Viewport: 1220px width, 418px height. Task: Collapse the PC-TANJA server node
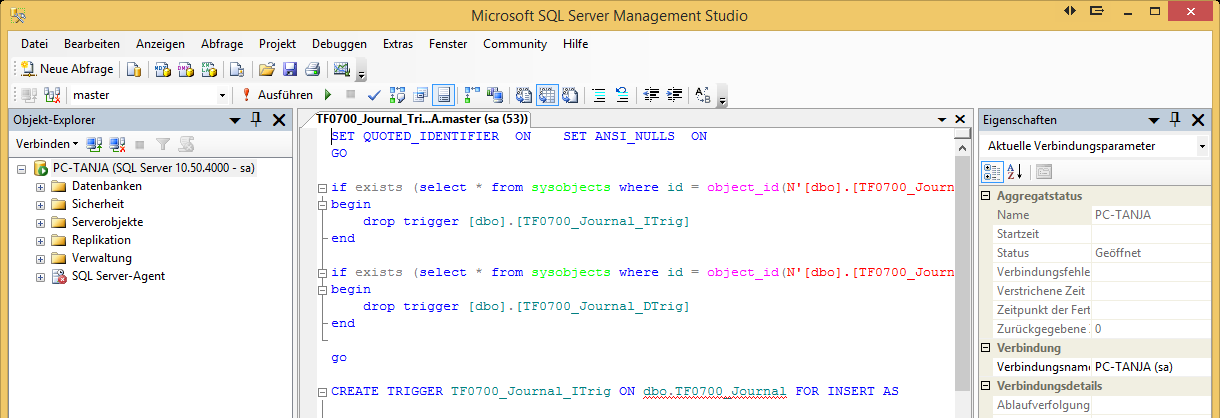click(23, 168)
